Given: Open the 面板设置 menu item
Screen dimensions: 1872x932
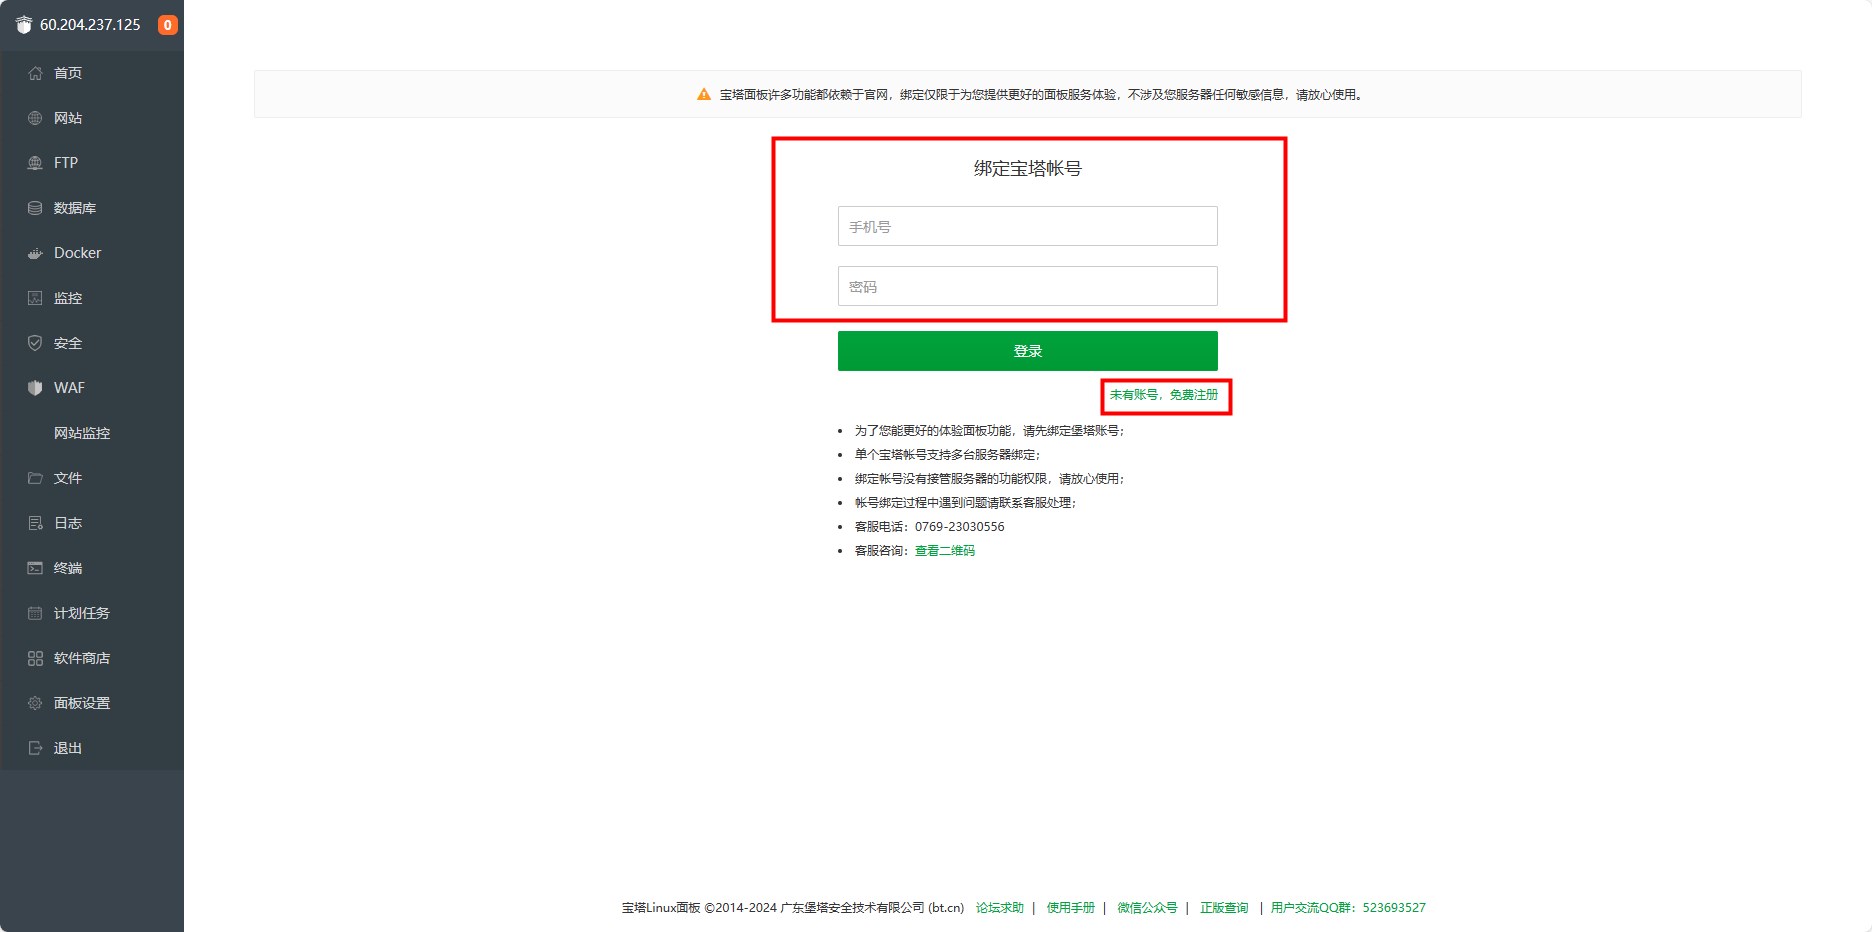Looking at the screenshot, I should 92,703.
